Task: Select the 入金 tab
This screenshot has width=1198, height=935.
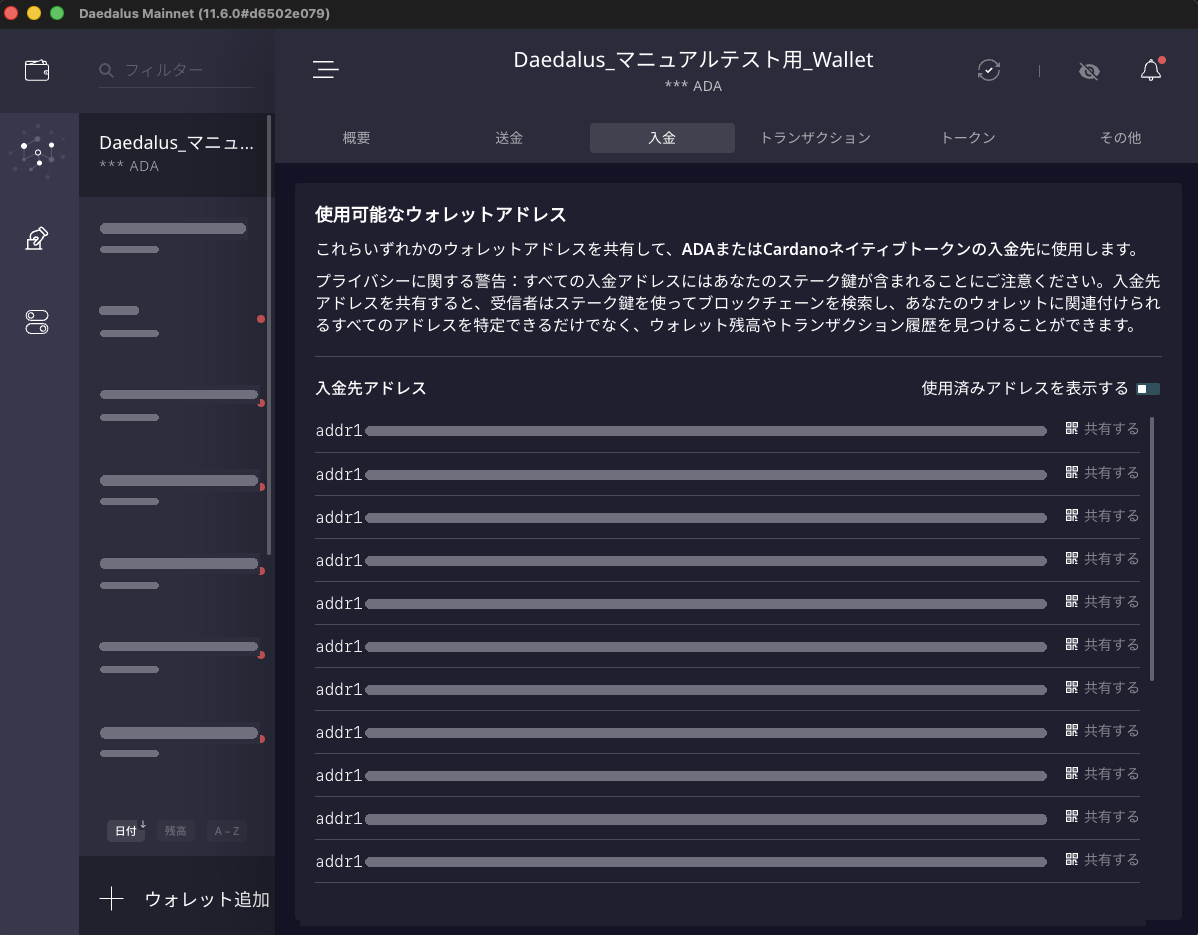Action: [x=662, y=138]
